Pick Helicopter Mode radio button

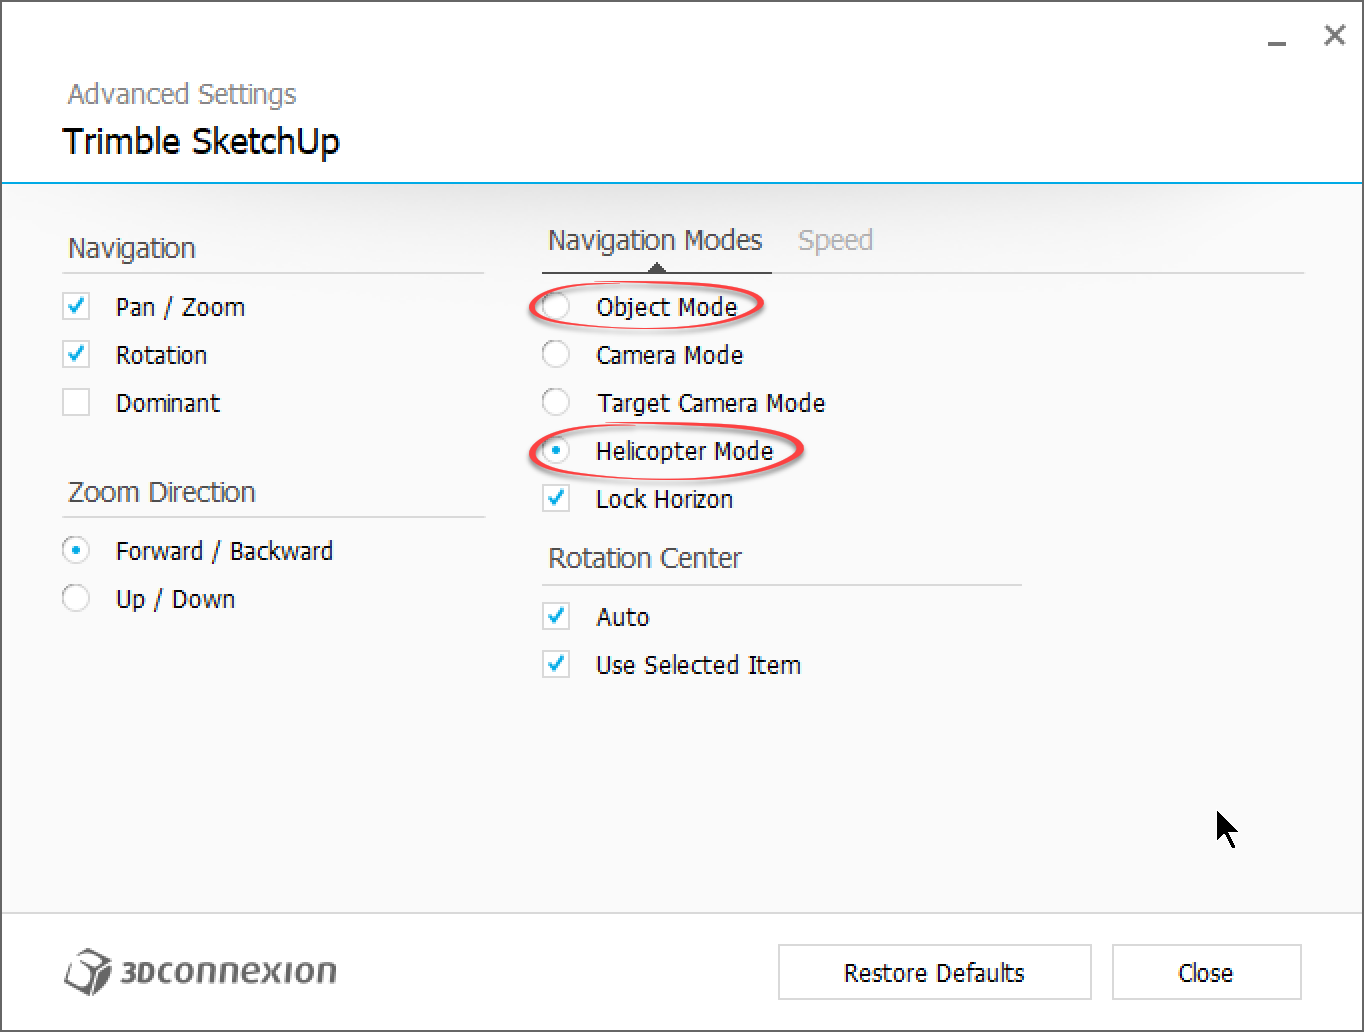pos(556,450)
